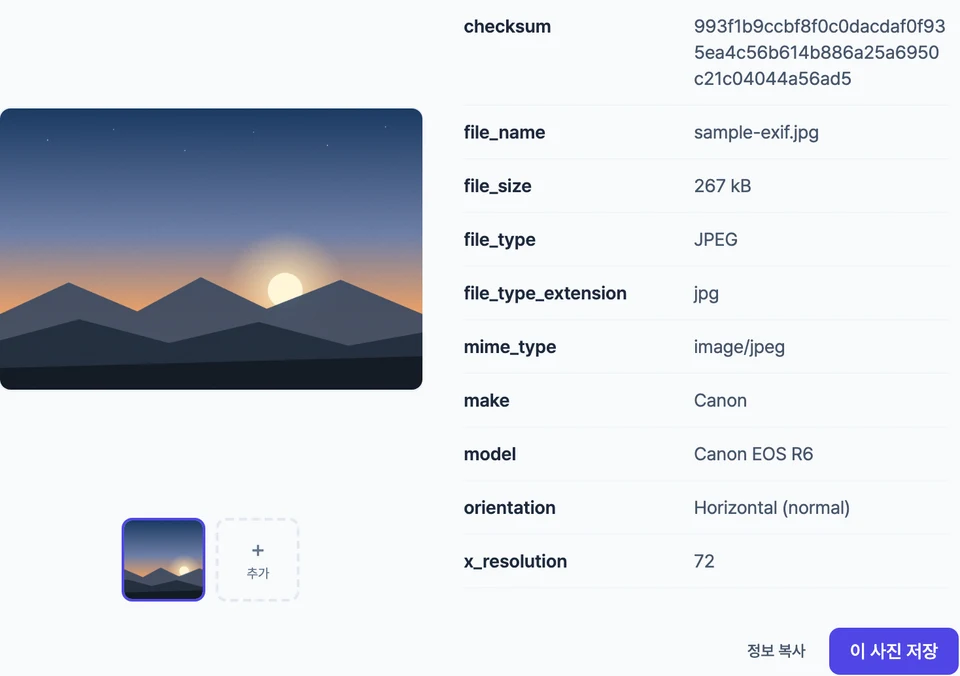
Task: Select the image/jpeg mime type value
Action: (739, 347)
